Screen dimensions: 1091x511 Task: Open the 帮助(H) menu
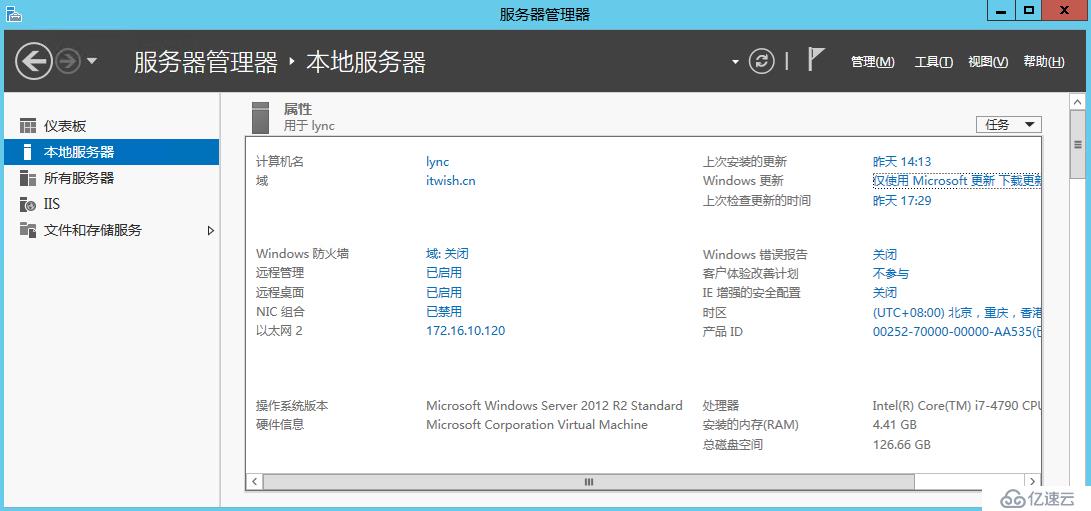[x=1044, y=62]
